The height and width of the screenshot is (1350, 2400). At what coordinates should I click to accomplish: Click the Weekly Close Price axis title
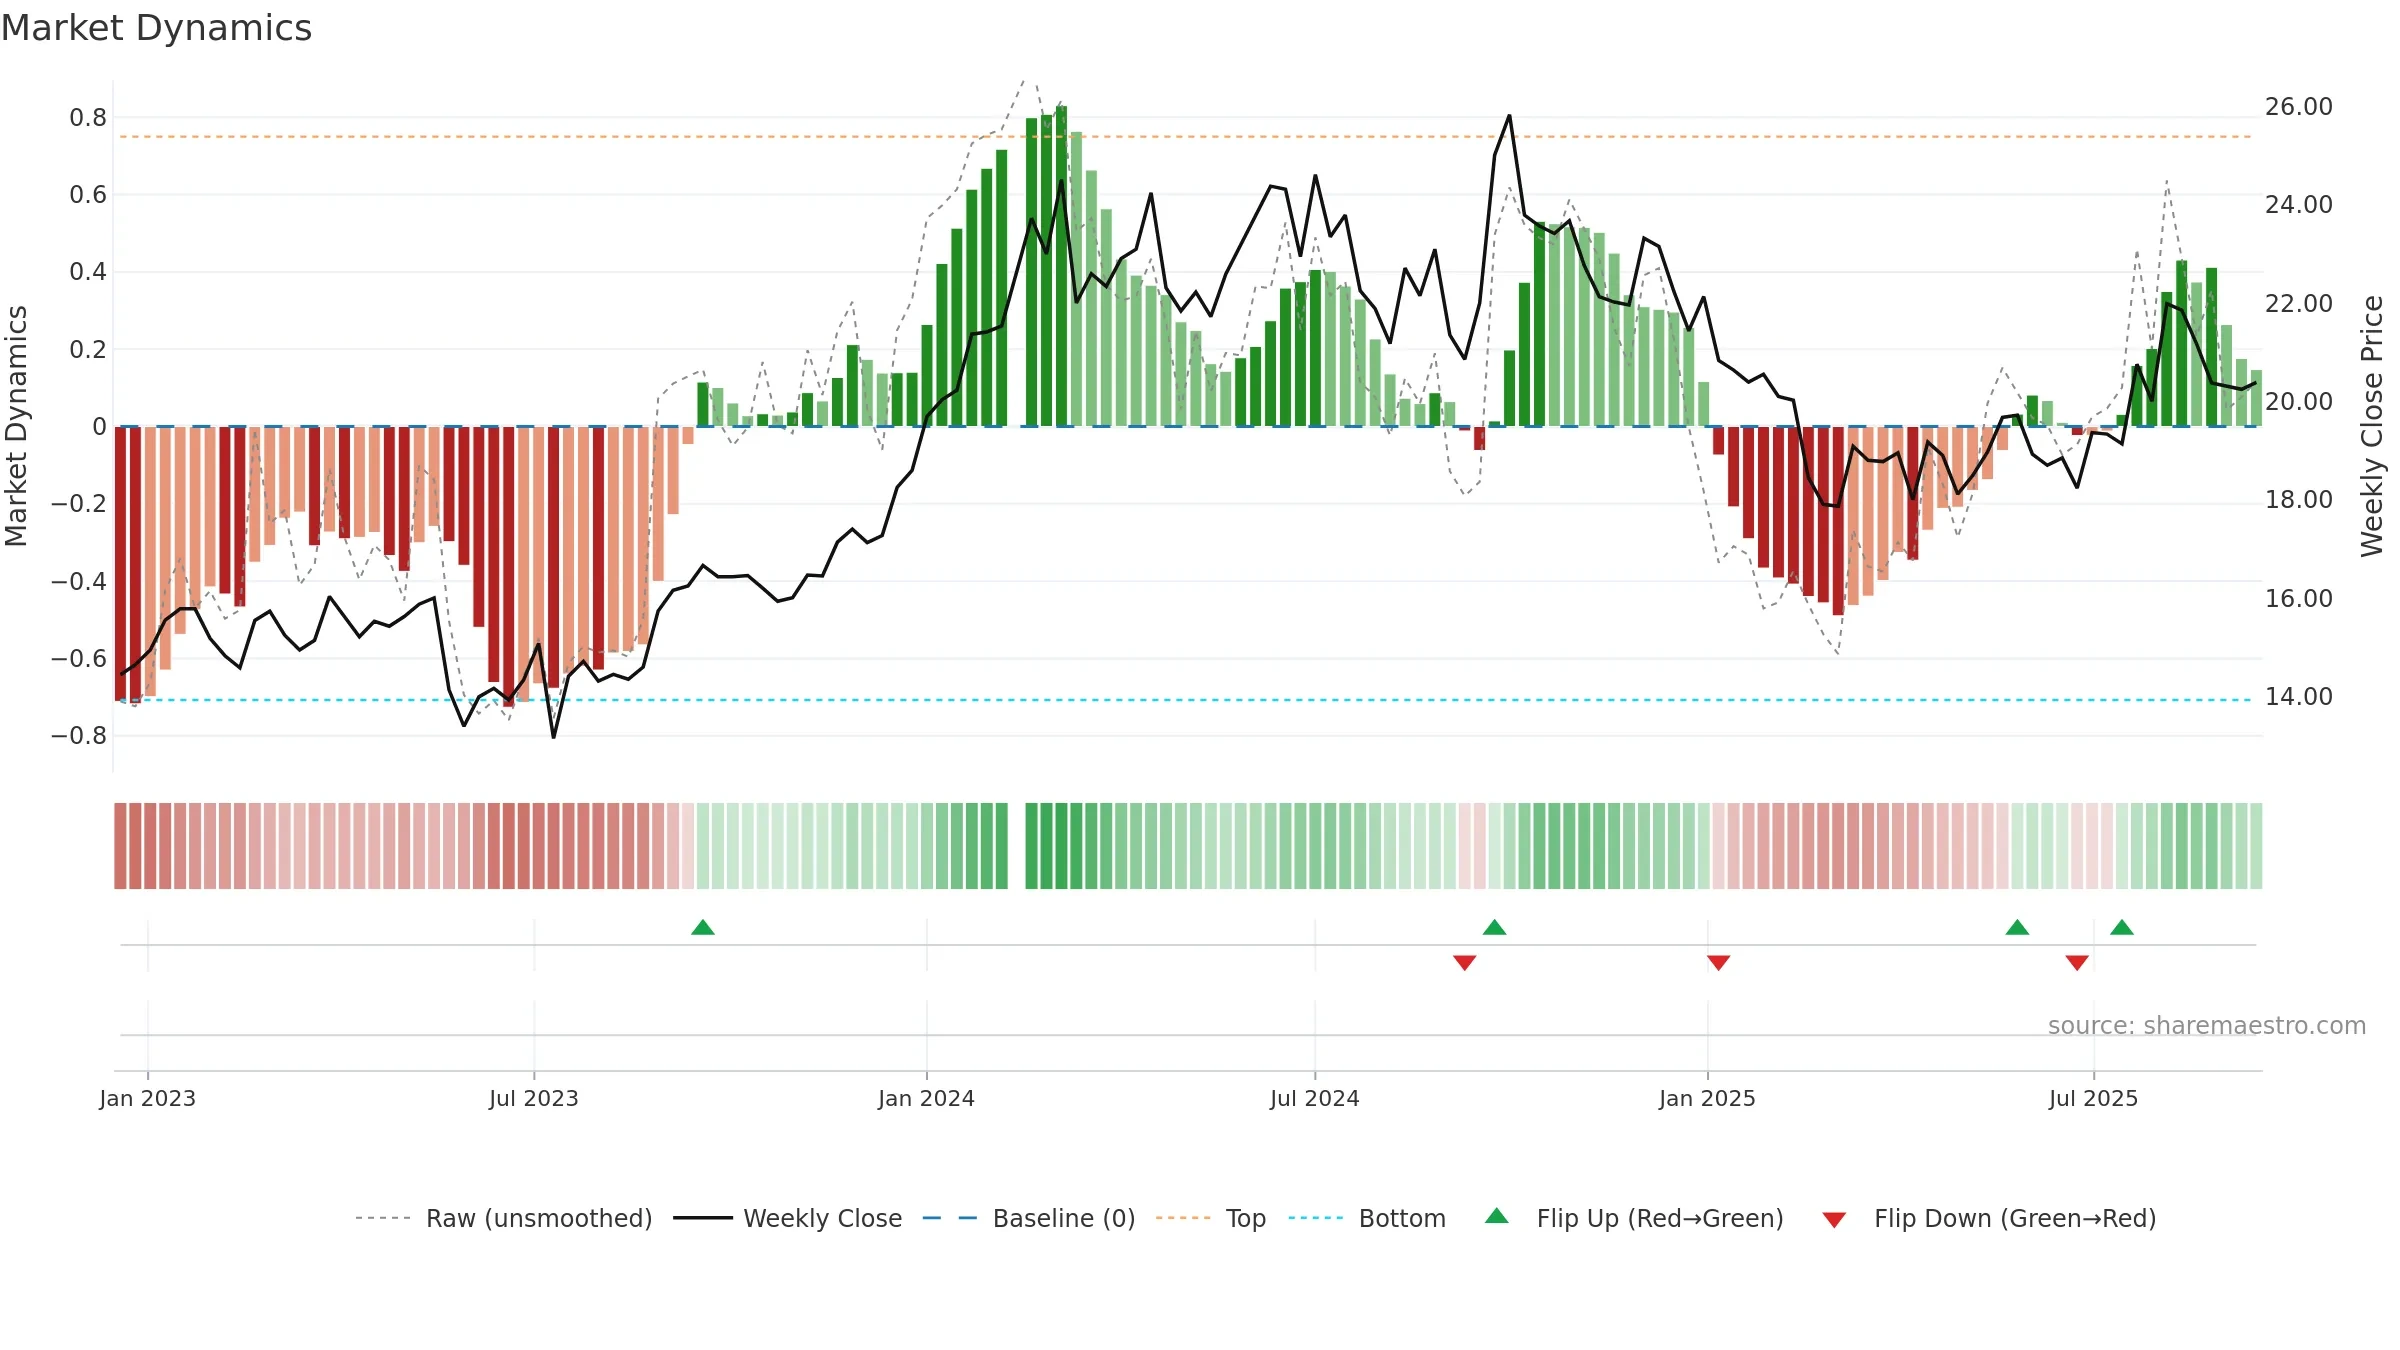[x=2373, y=426]
